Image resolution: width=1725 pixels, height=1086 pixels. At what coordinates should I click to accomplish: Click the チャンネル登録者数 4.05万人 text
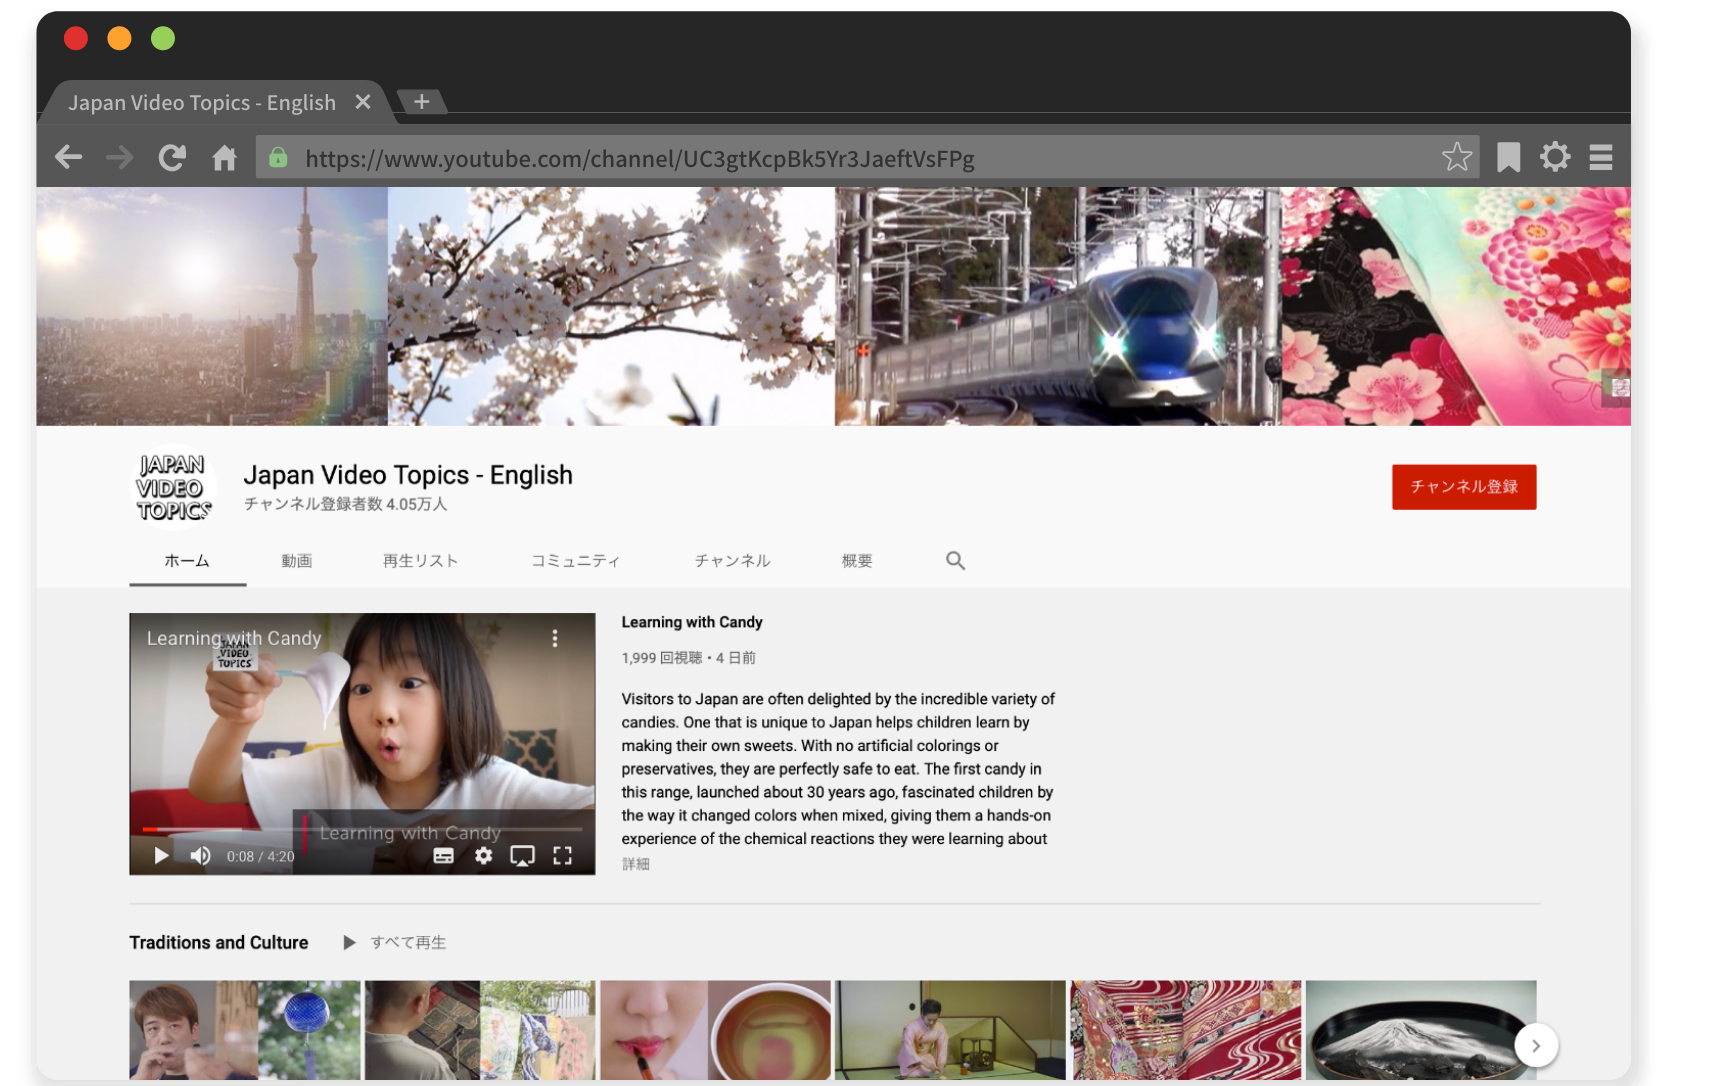click(x=345, y=504)
